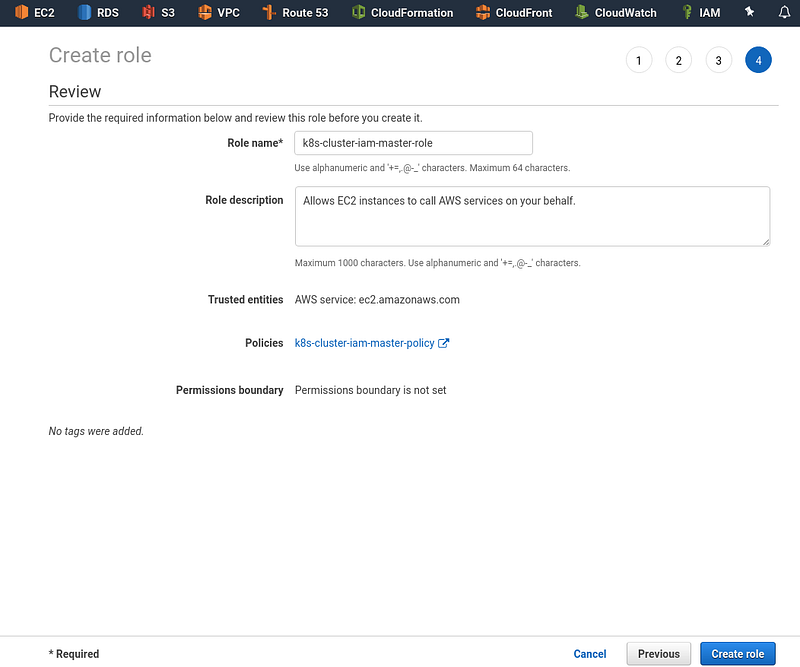800x667 pixels.
Task: Open the S3 service shortcut icon
Action: [148, 12]
